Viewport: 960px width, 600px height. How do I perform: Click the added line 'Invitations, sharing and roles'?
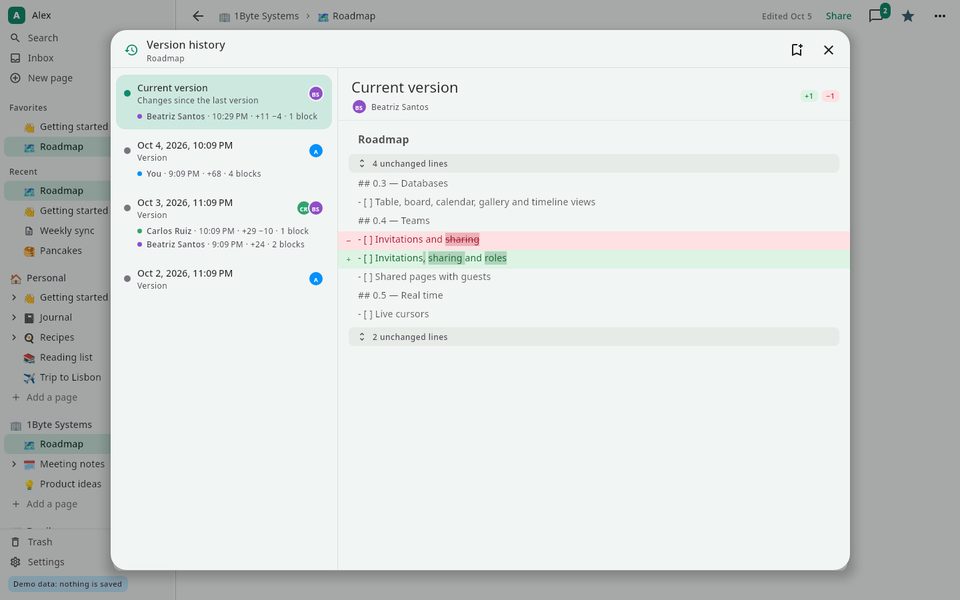pos(593,258)
